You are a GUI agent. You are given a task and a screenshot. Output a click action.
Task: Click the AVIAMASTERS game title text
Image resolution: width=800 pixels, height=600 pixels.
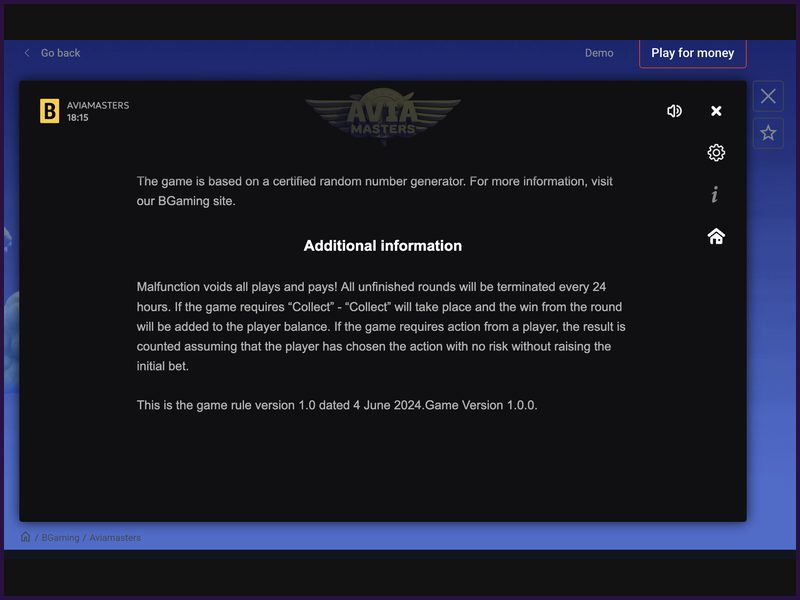[x=98, y=105]
